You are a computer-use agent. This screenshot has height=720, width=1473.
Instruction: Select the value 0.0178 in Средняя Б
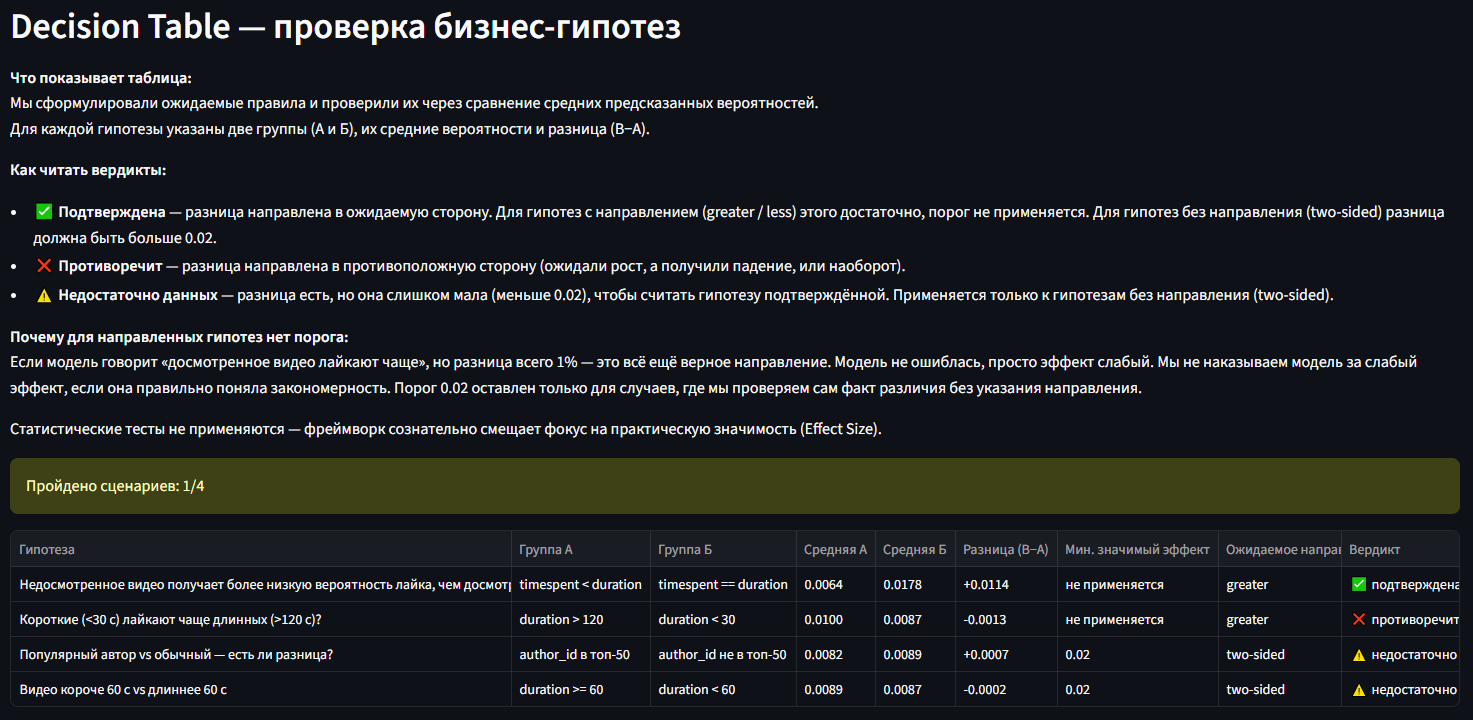(914, 585)
